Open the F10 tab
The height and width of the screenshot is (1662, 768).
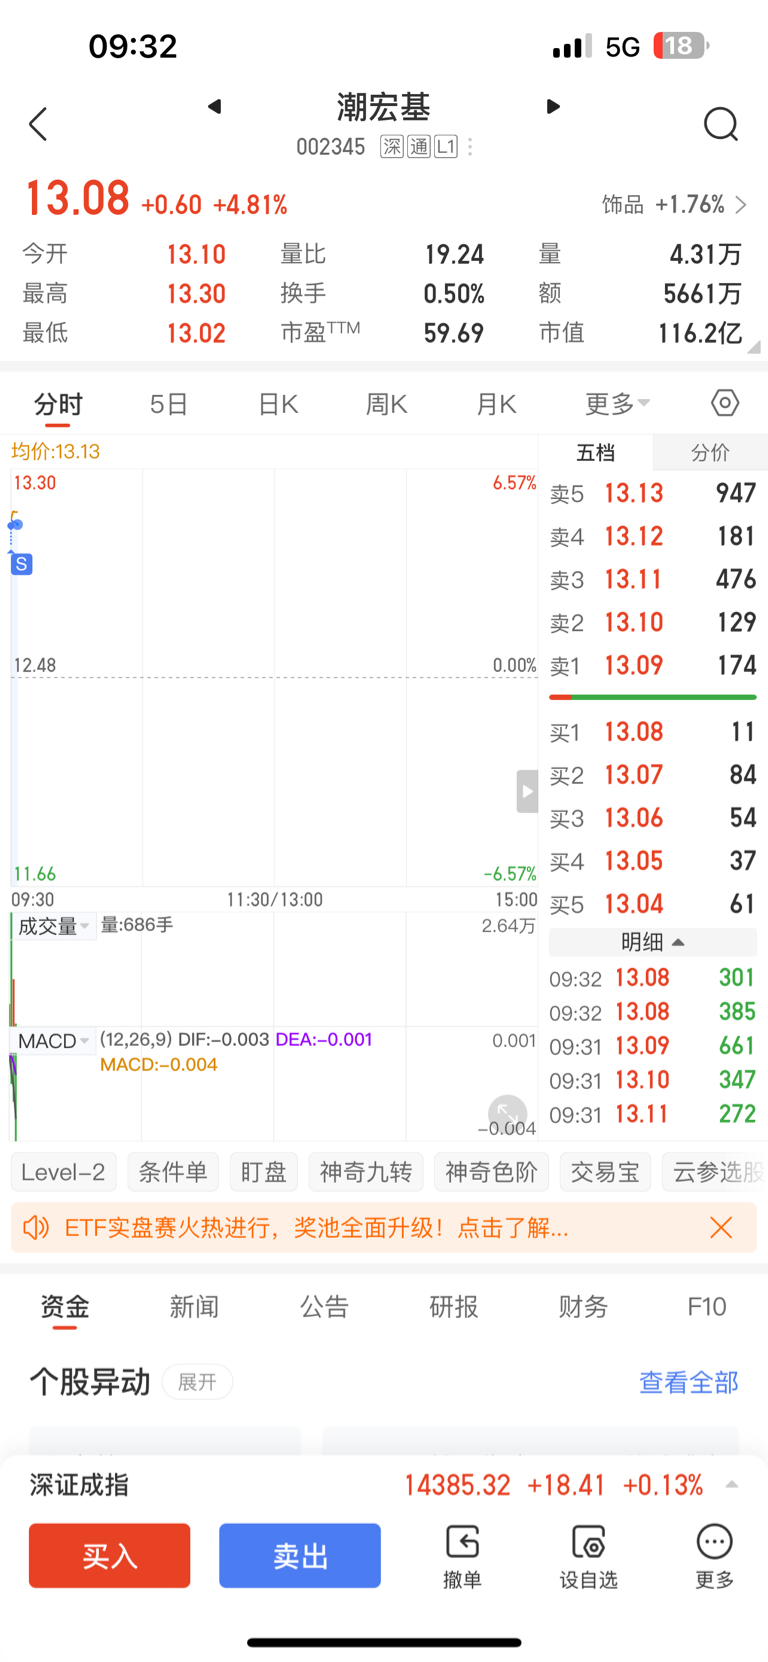coord(707,1307)
